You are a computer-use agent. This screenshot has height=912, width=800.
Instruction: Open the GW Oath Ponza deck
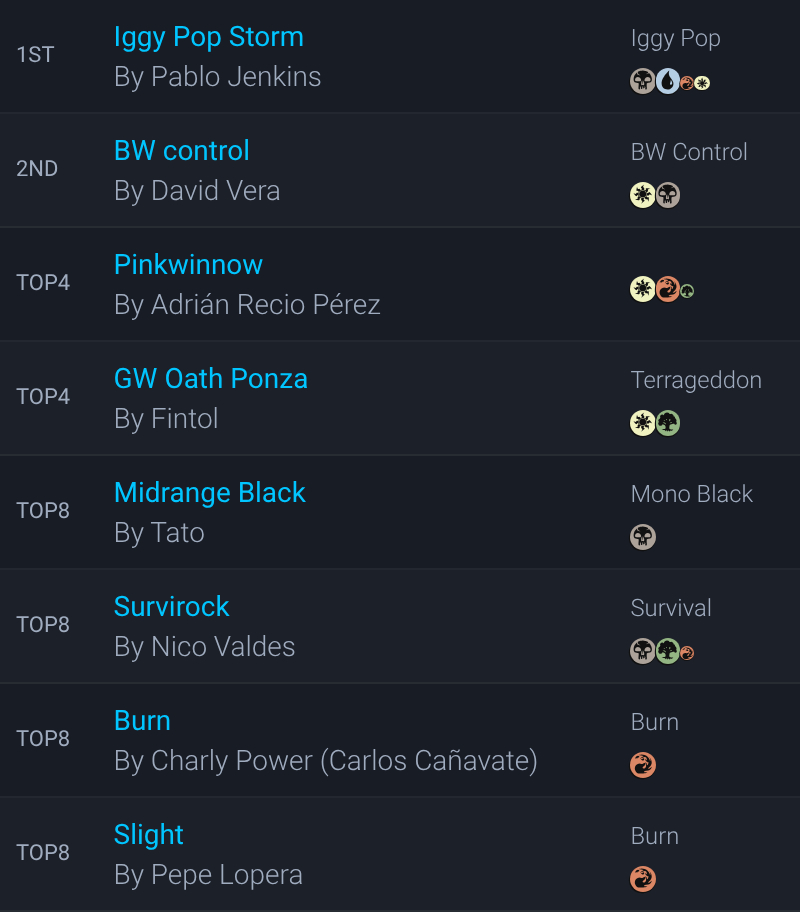(x=210, y=379)
